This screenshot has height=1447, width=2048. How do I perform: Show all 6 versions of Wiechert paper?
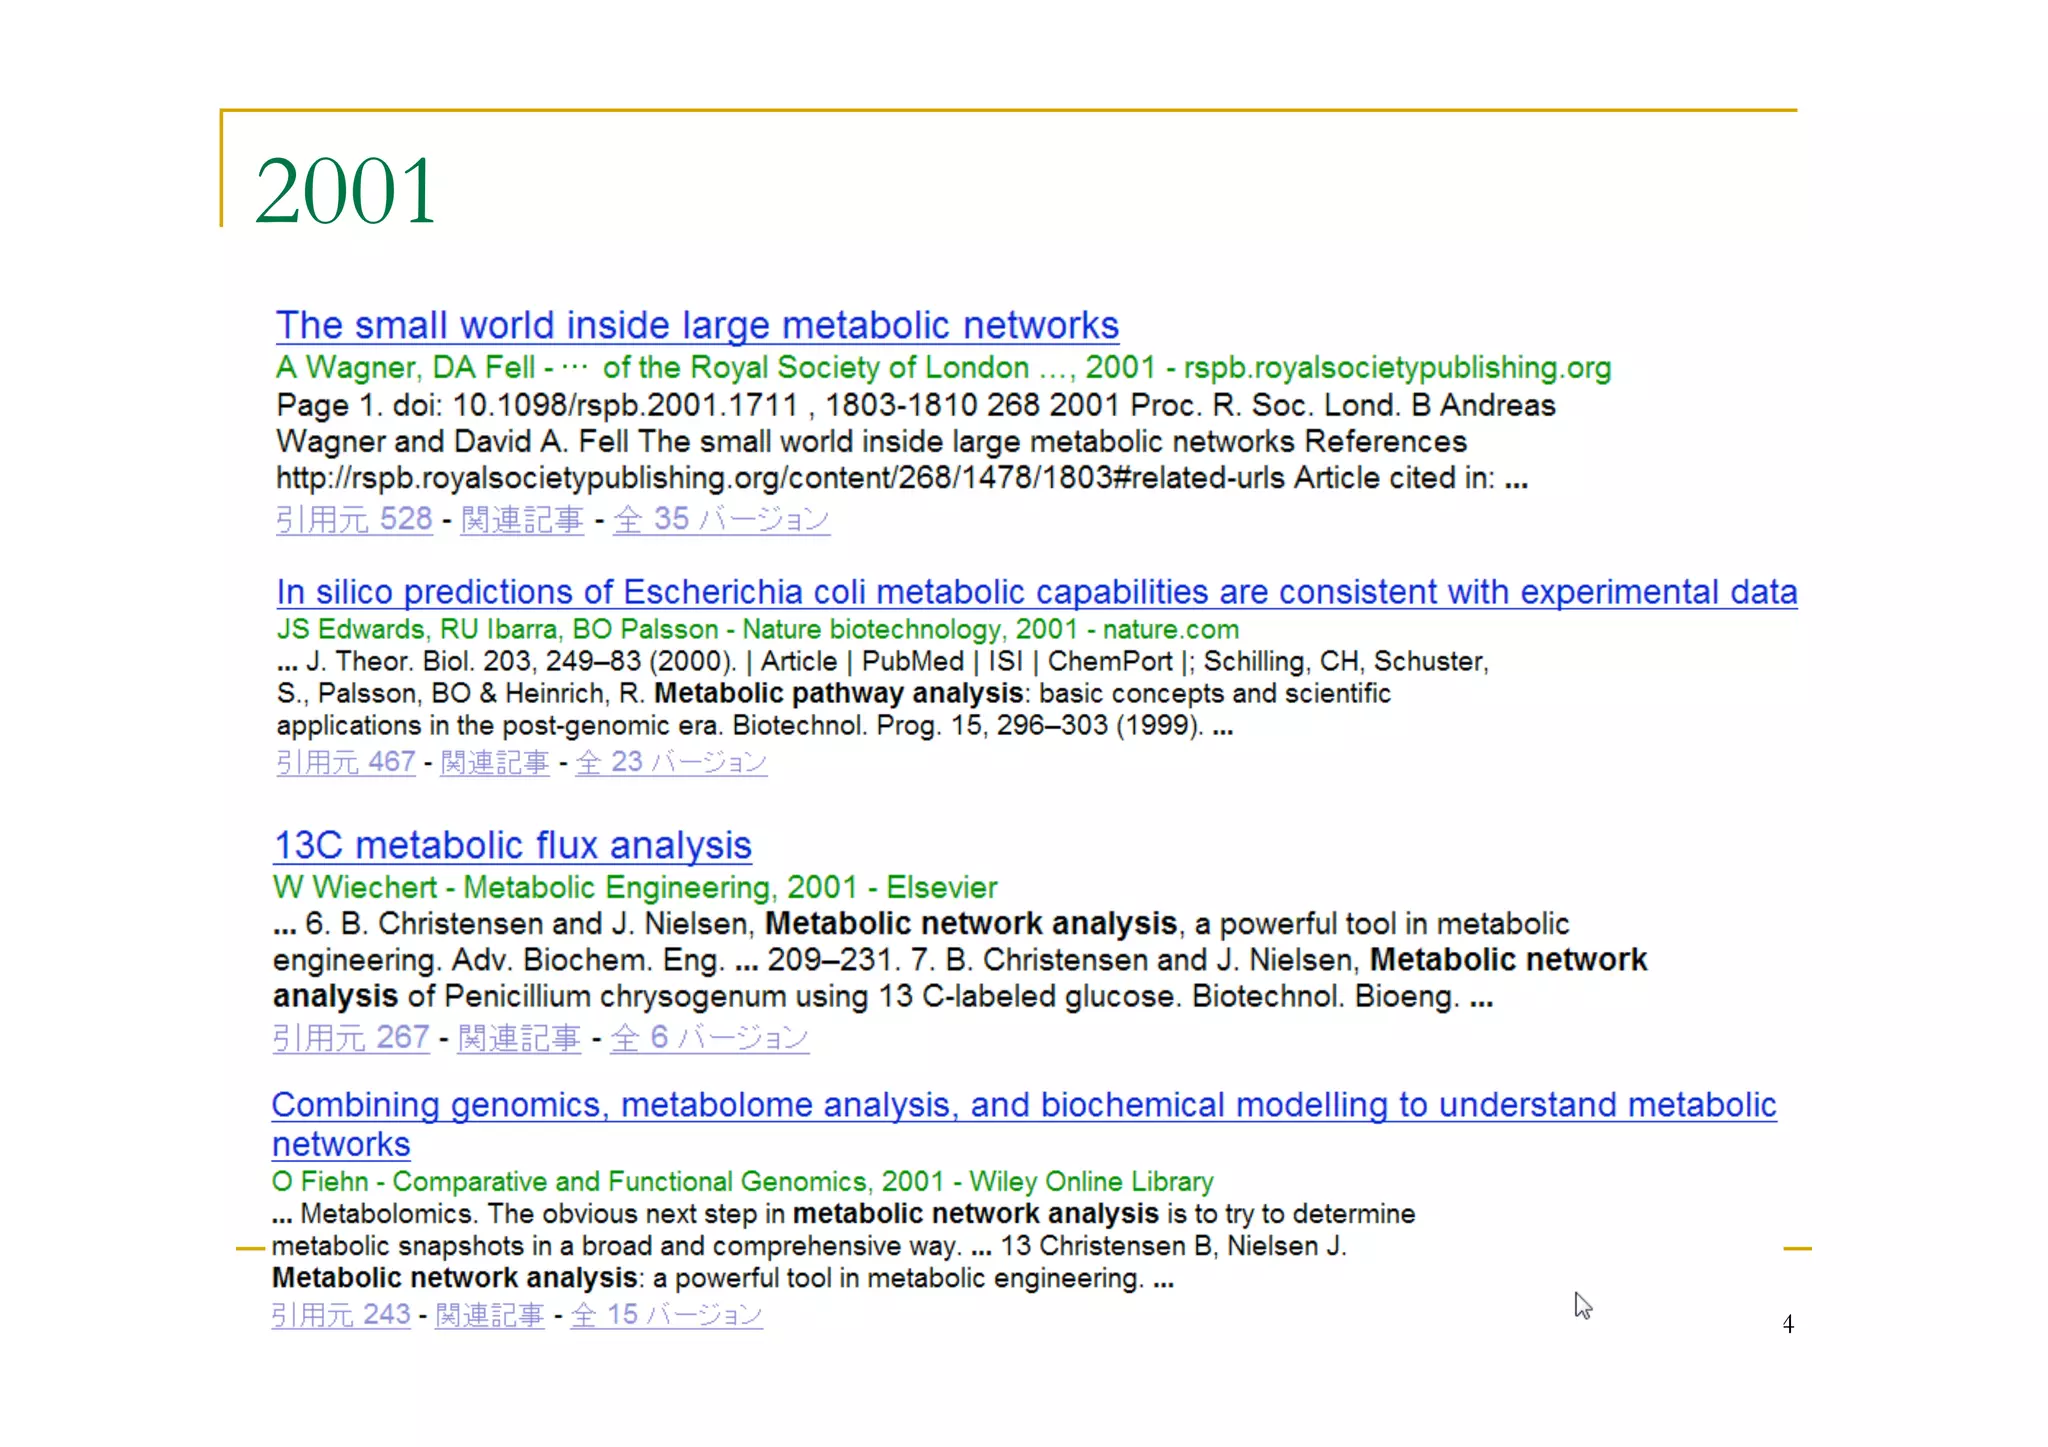[x=709, y=1038]
